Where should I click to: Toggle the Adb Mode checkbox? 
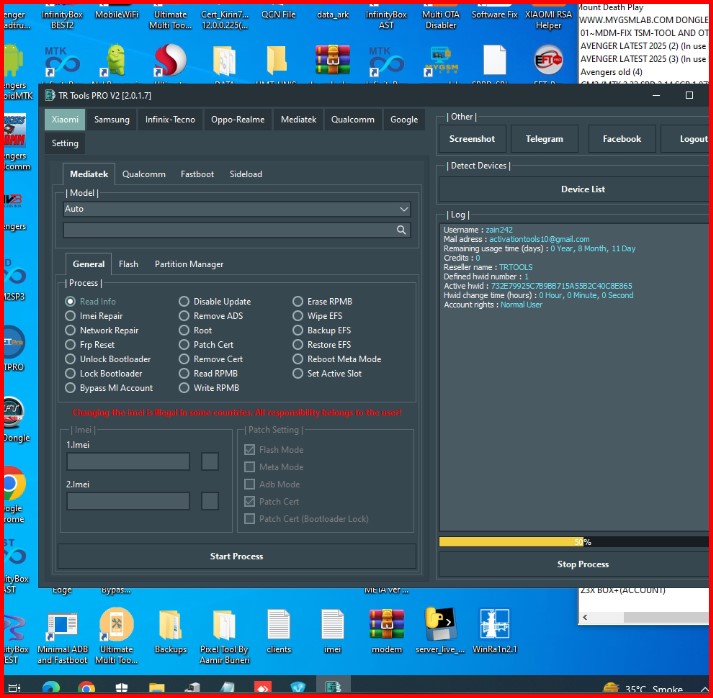pyautogui.click(x=249, y=484)
